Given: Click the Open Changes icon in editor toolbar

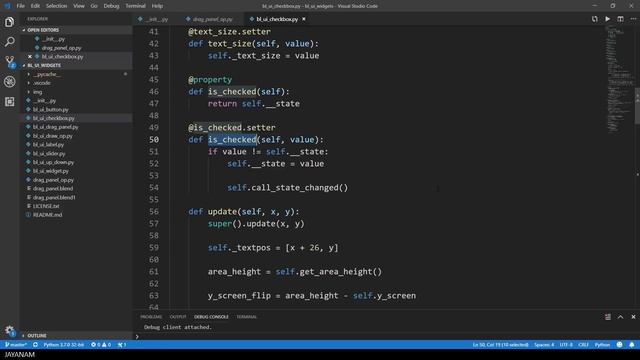Looking at the screenshot, I should (x=595, y=19).
